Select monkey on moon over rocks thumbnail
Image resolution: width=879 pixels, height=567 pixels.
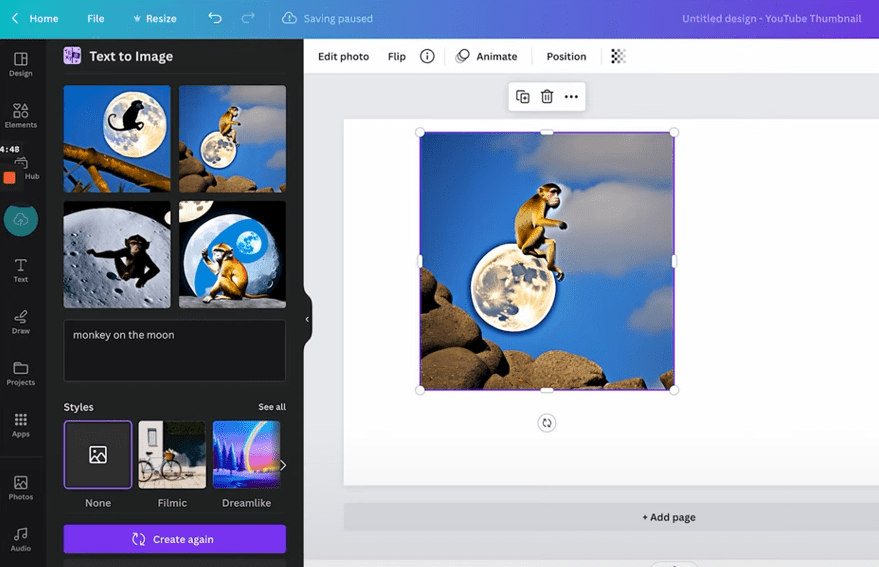pyautogui.click(x=232, y=139)
